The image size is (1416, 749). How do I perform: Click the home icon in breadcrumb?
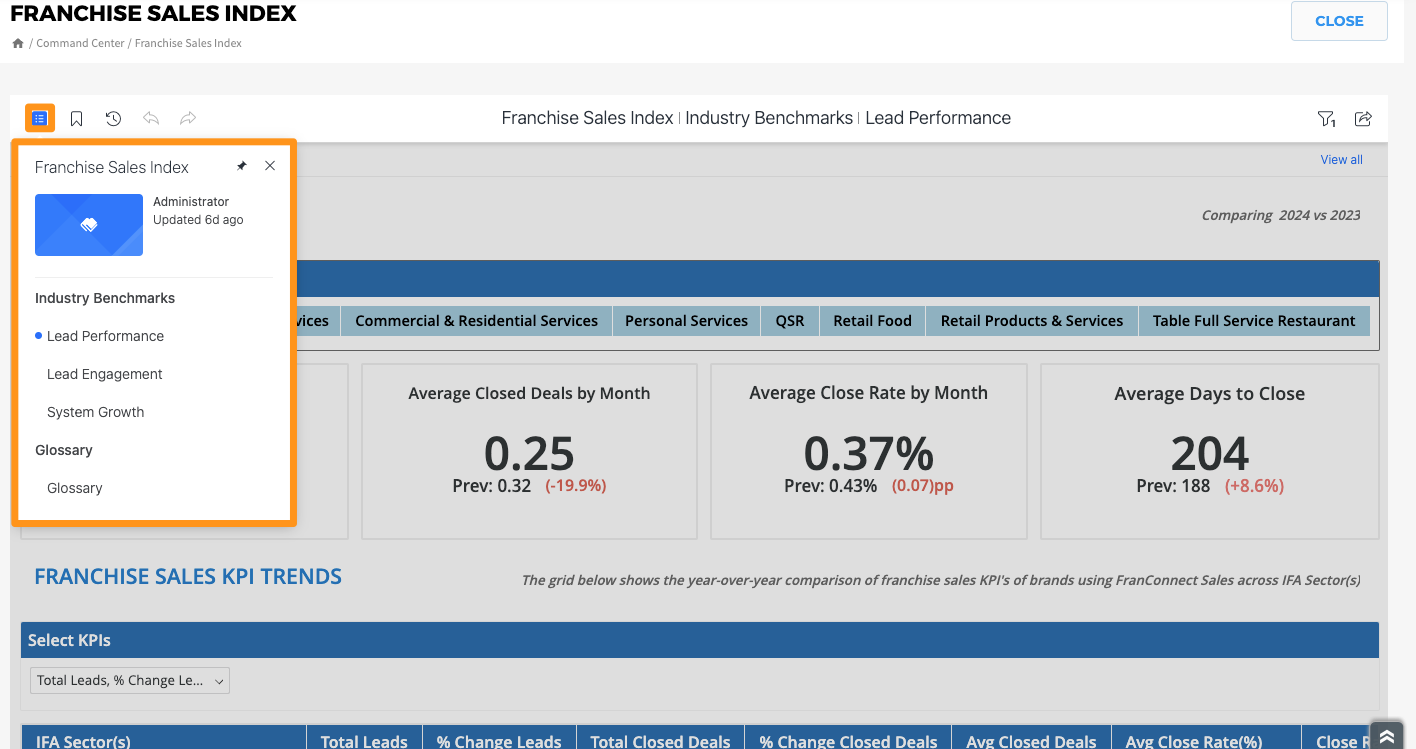pyautogui.click(x=18, y=43)
